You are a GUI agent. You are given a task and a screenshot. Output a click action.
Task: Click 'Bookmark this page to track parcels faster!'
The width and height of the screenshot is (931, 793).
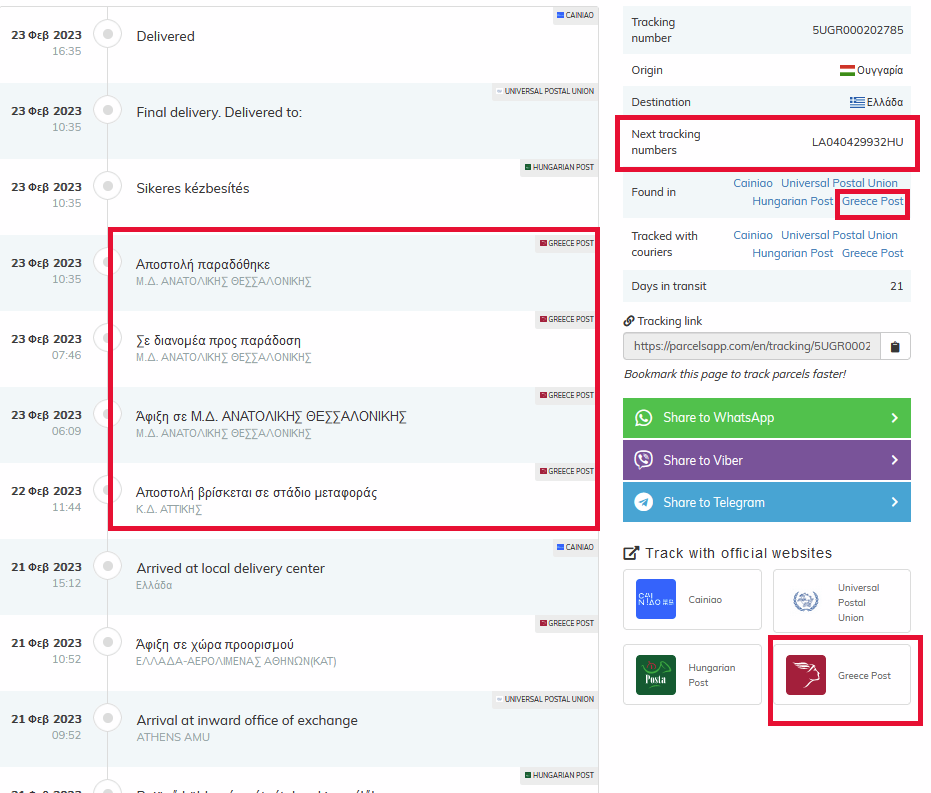(735, 375)
